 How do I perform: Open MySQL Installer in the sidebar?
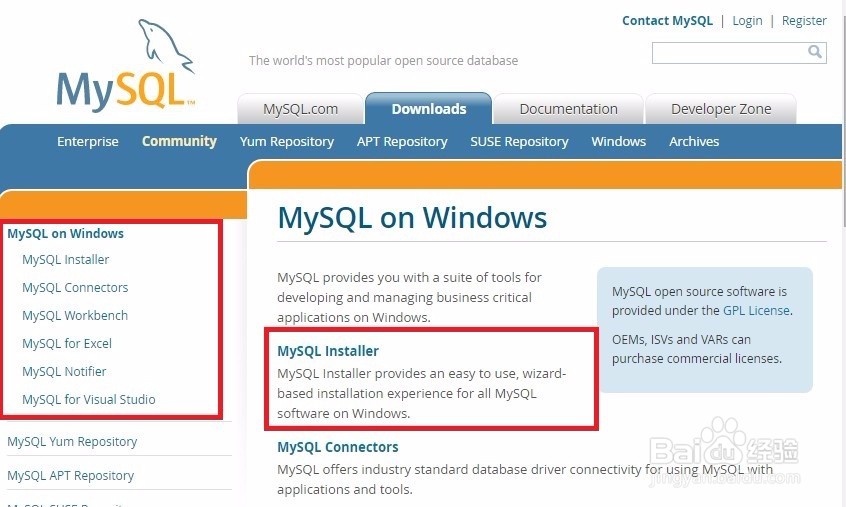tap(65, 259)
